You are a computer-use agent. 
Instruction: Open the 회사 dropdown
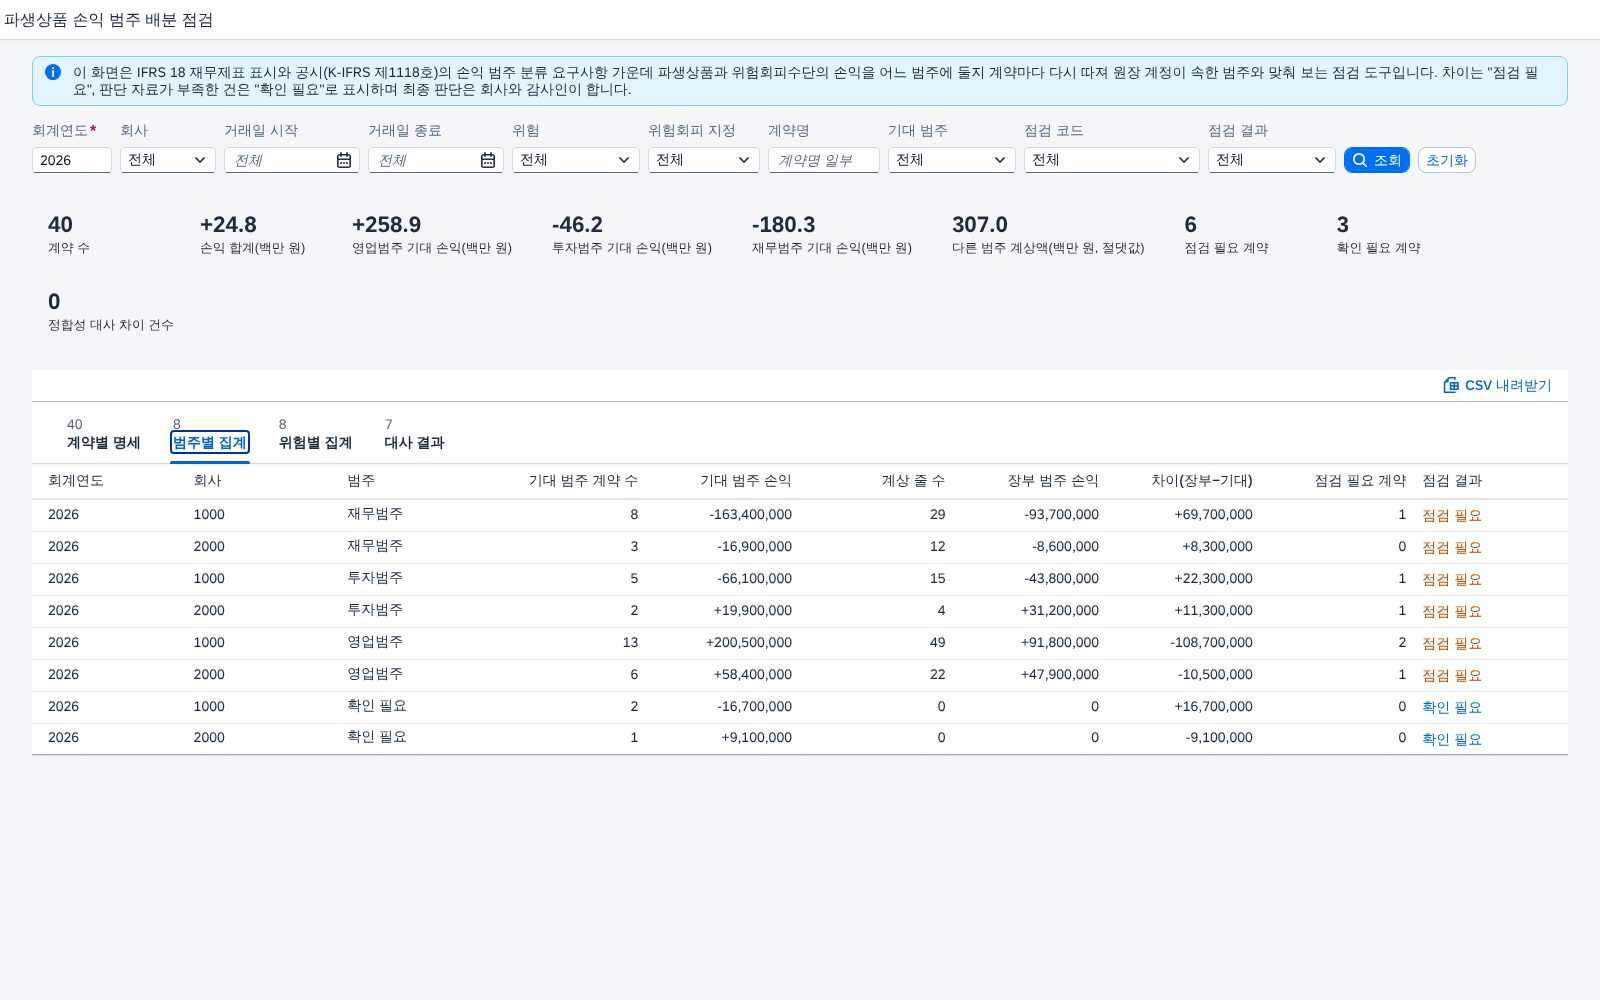point(168,160)
